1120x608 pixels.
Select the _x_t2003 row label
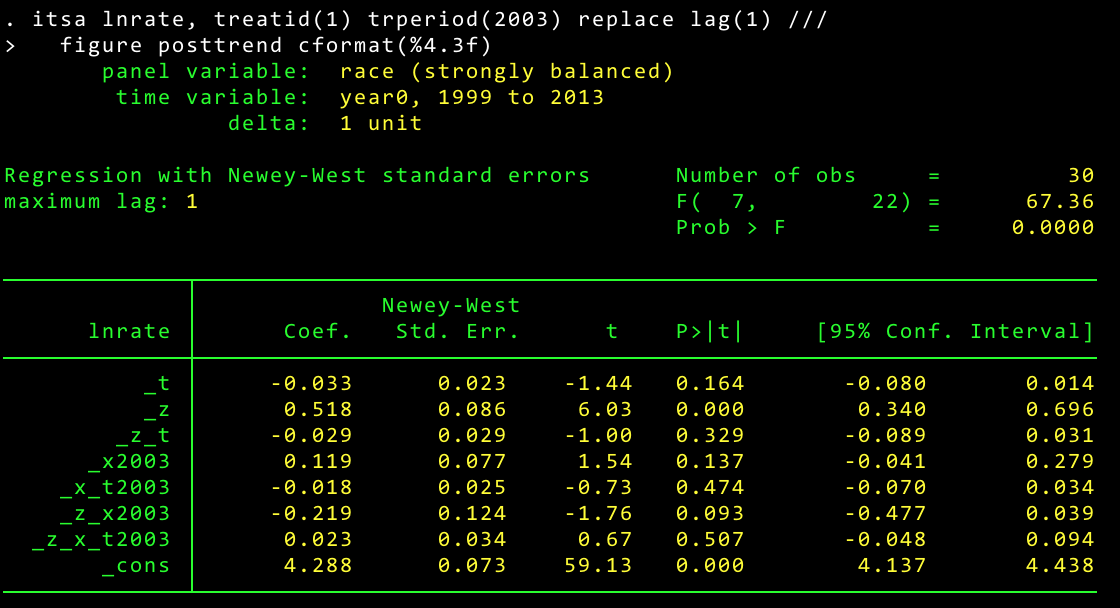point(115,487)
